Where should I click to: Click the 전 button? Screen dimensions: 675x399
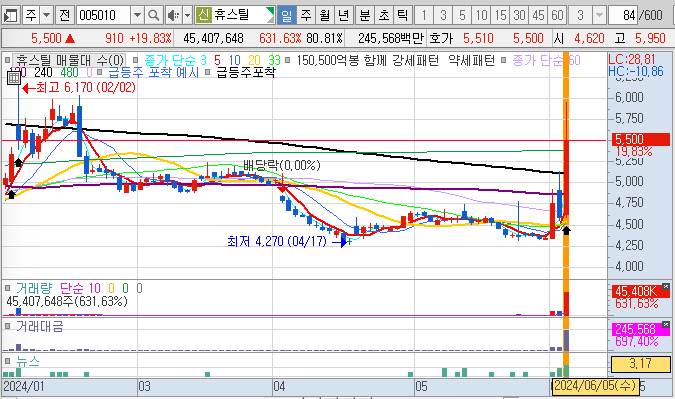pyautogui.click(x=64, y=16)
